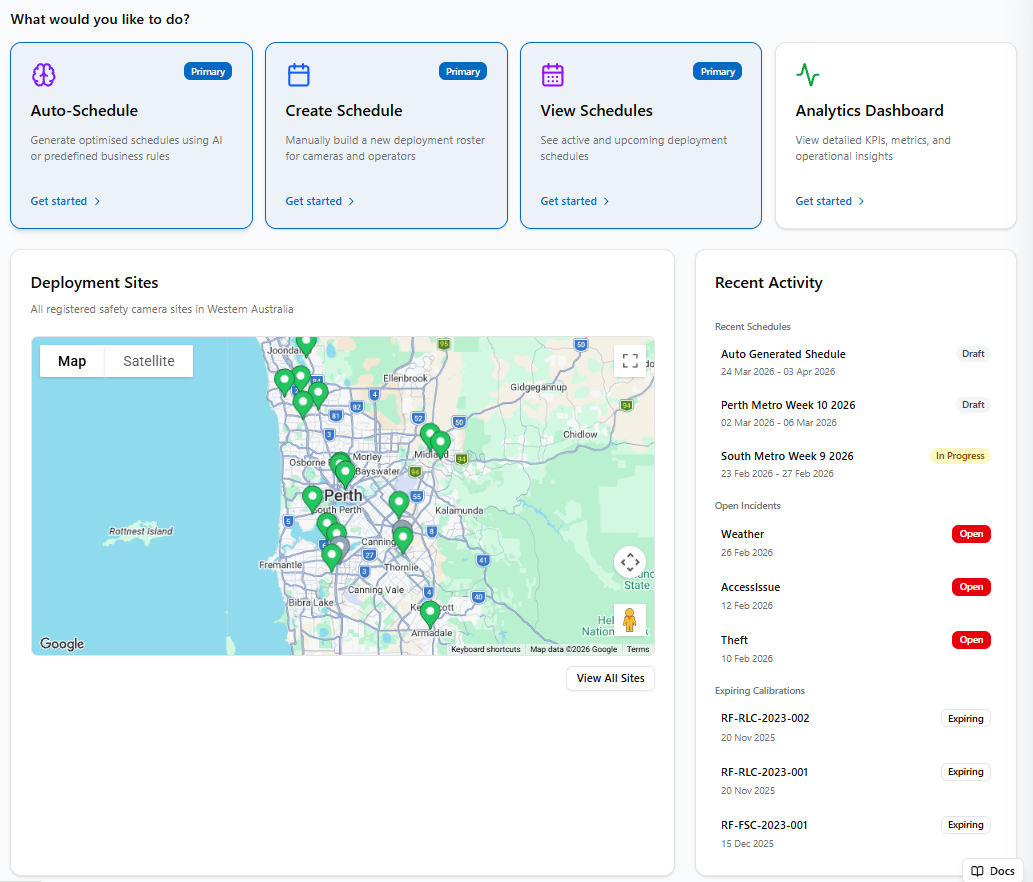Image resolution: width=1033 pixels, height=882 pixels.
Task: Click the Analytics Dashboard pulse icon
Action: point(808,74)
